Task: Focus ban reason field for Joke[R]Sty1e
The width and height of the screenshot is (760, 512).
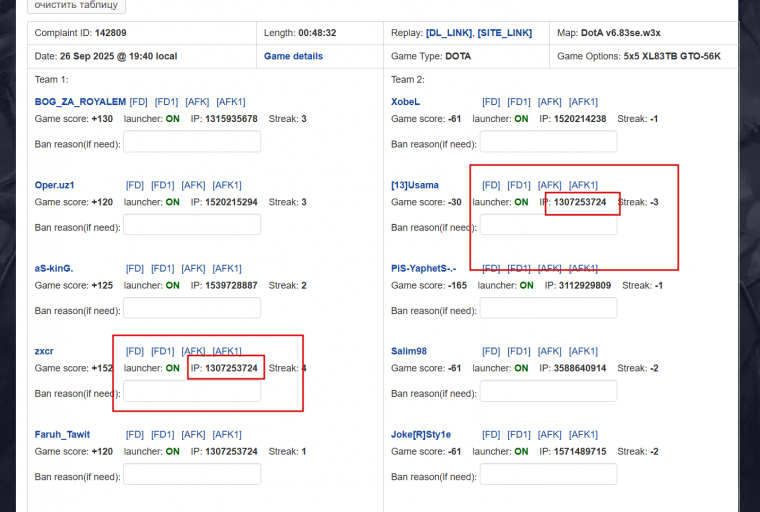Action: click(548, 475)
